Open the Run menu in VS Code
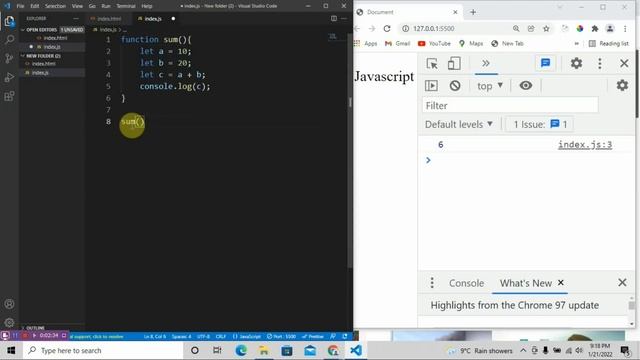Viewport: 640px width, 360px height. [106, 6]
